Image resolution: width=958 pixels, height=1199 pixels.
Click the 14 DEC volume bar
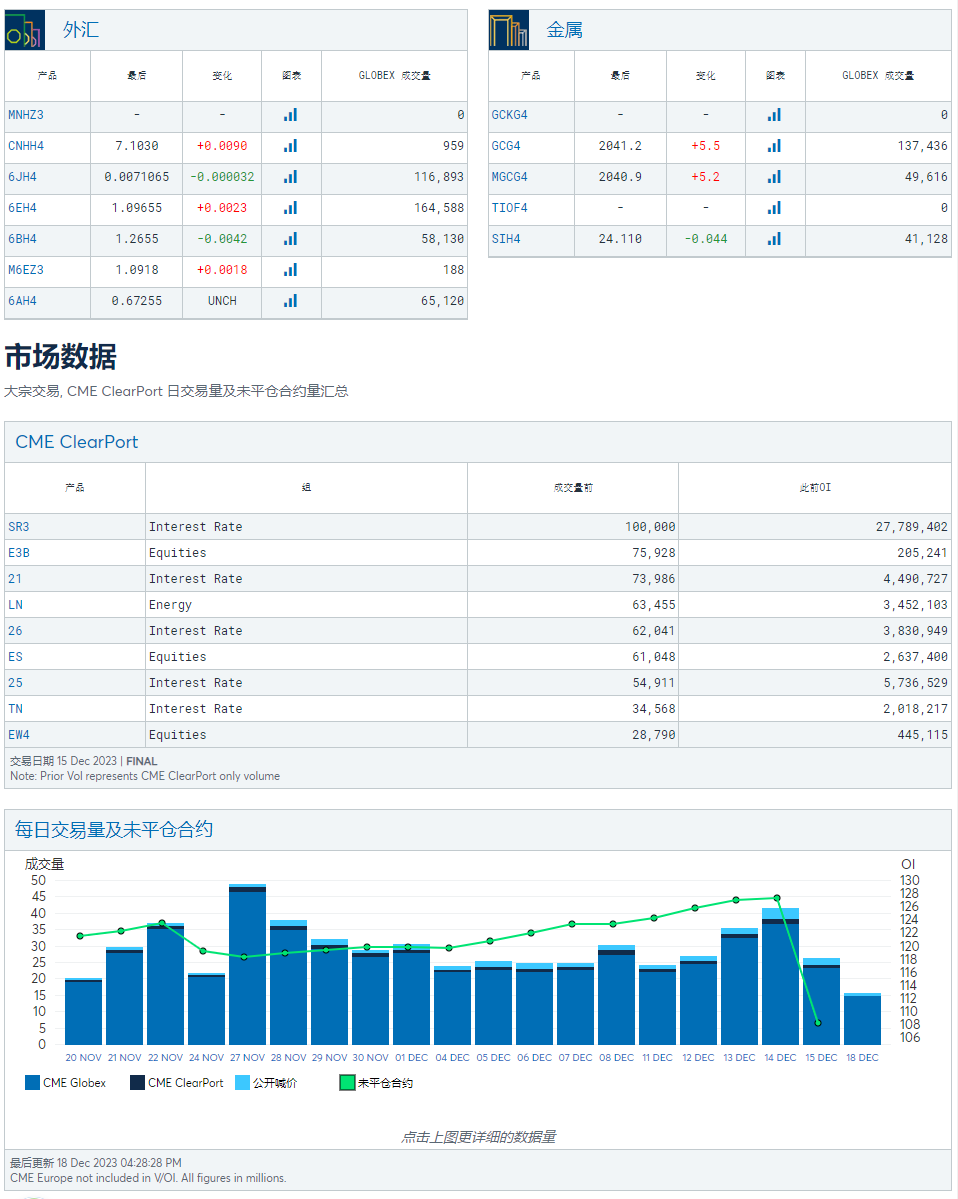coord(780,976)
